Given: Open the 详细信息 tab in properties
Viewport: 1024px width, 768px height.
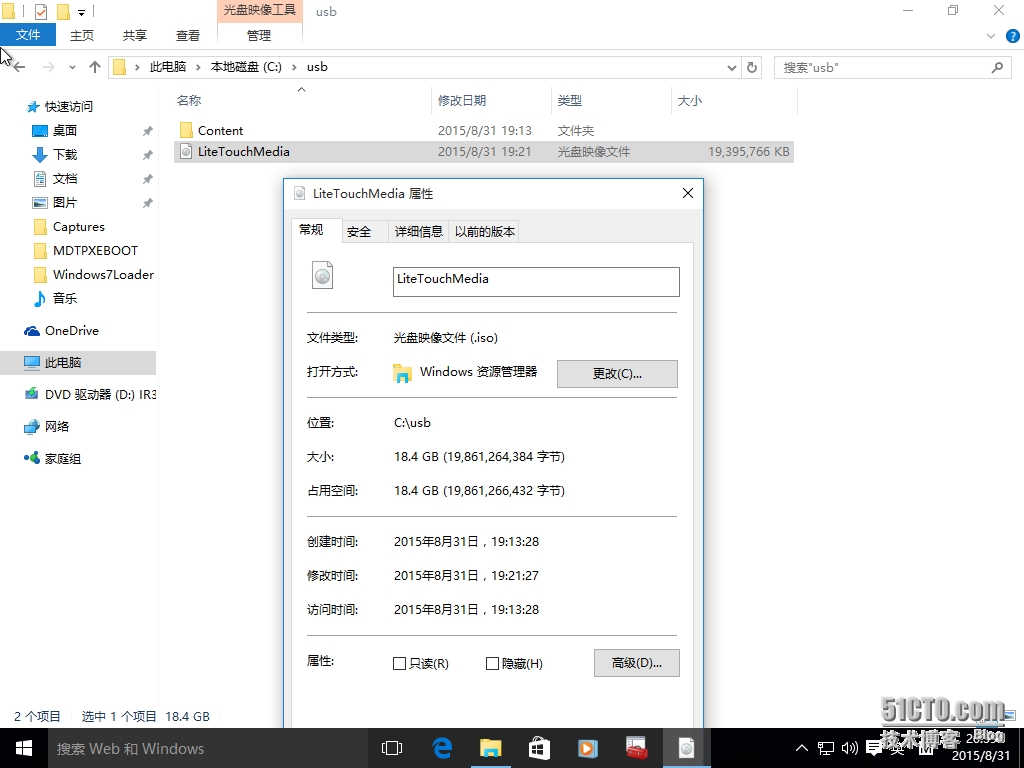Looking at the screenshot, I should pyautogui.click(x=418, y=231).
